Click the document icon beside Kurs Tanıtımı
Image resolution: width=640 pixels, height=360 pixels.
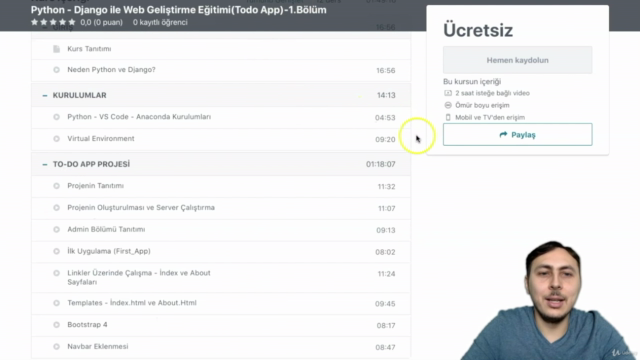click(56, 49)
